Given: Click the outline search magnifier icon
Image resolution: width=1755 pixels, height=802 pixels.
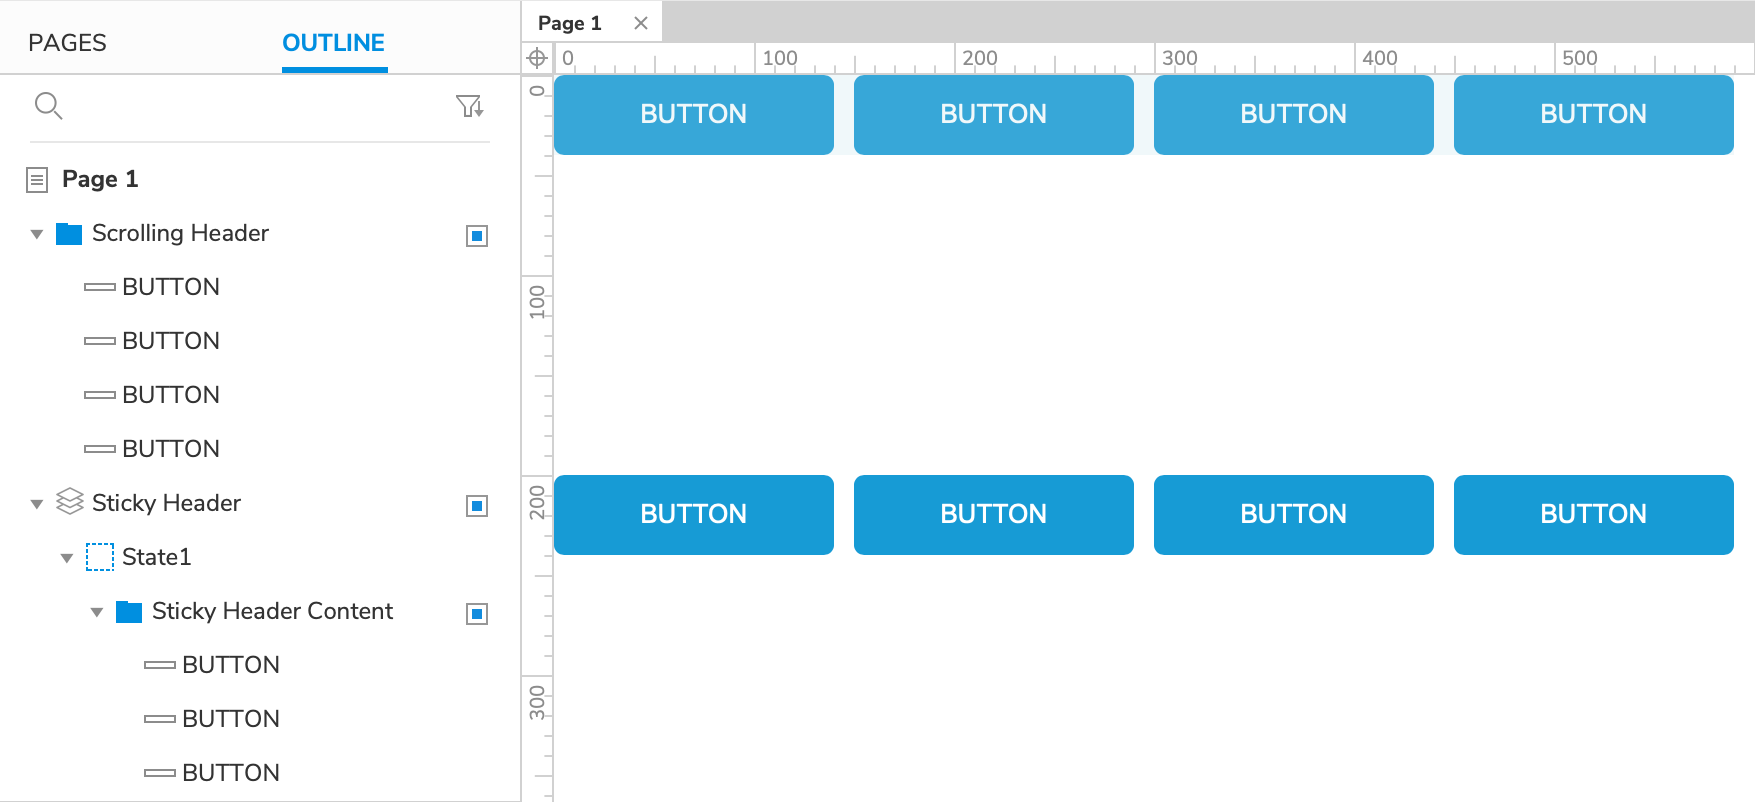Looking at the screenshot, I should coord(48,105).
